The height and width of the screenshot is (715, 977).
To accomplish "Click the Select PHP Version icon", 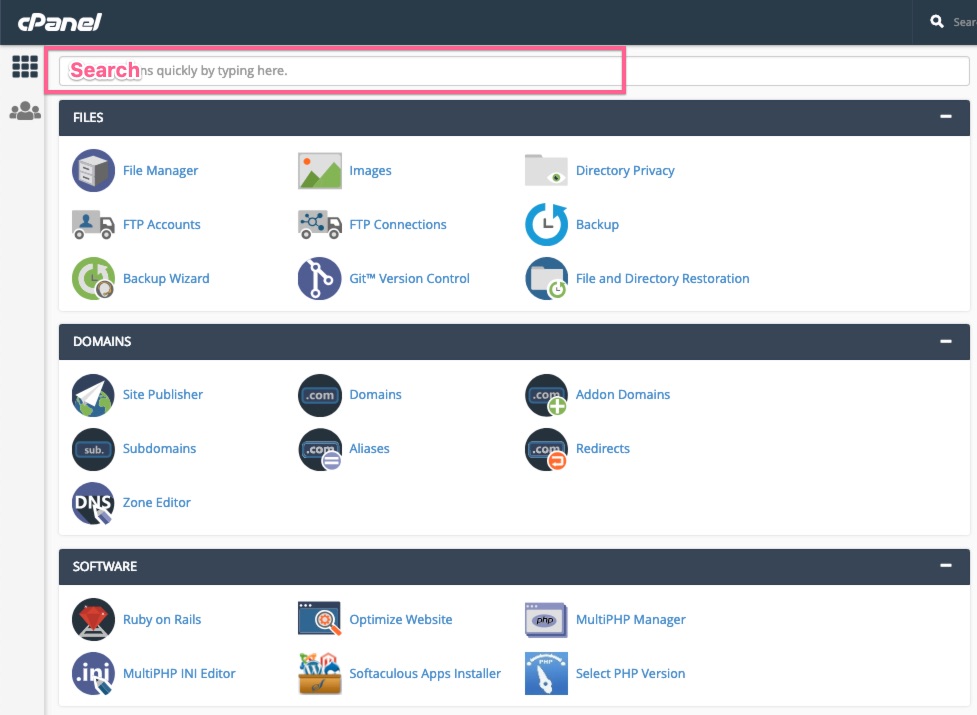I will coord(546,673).
